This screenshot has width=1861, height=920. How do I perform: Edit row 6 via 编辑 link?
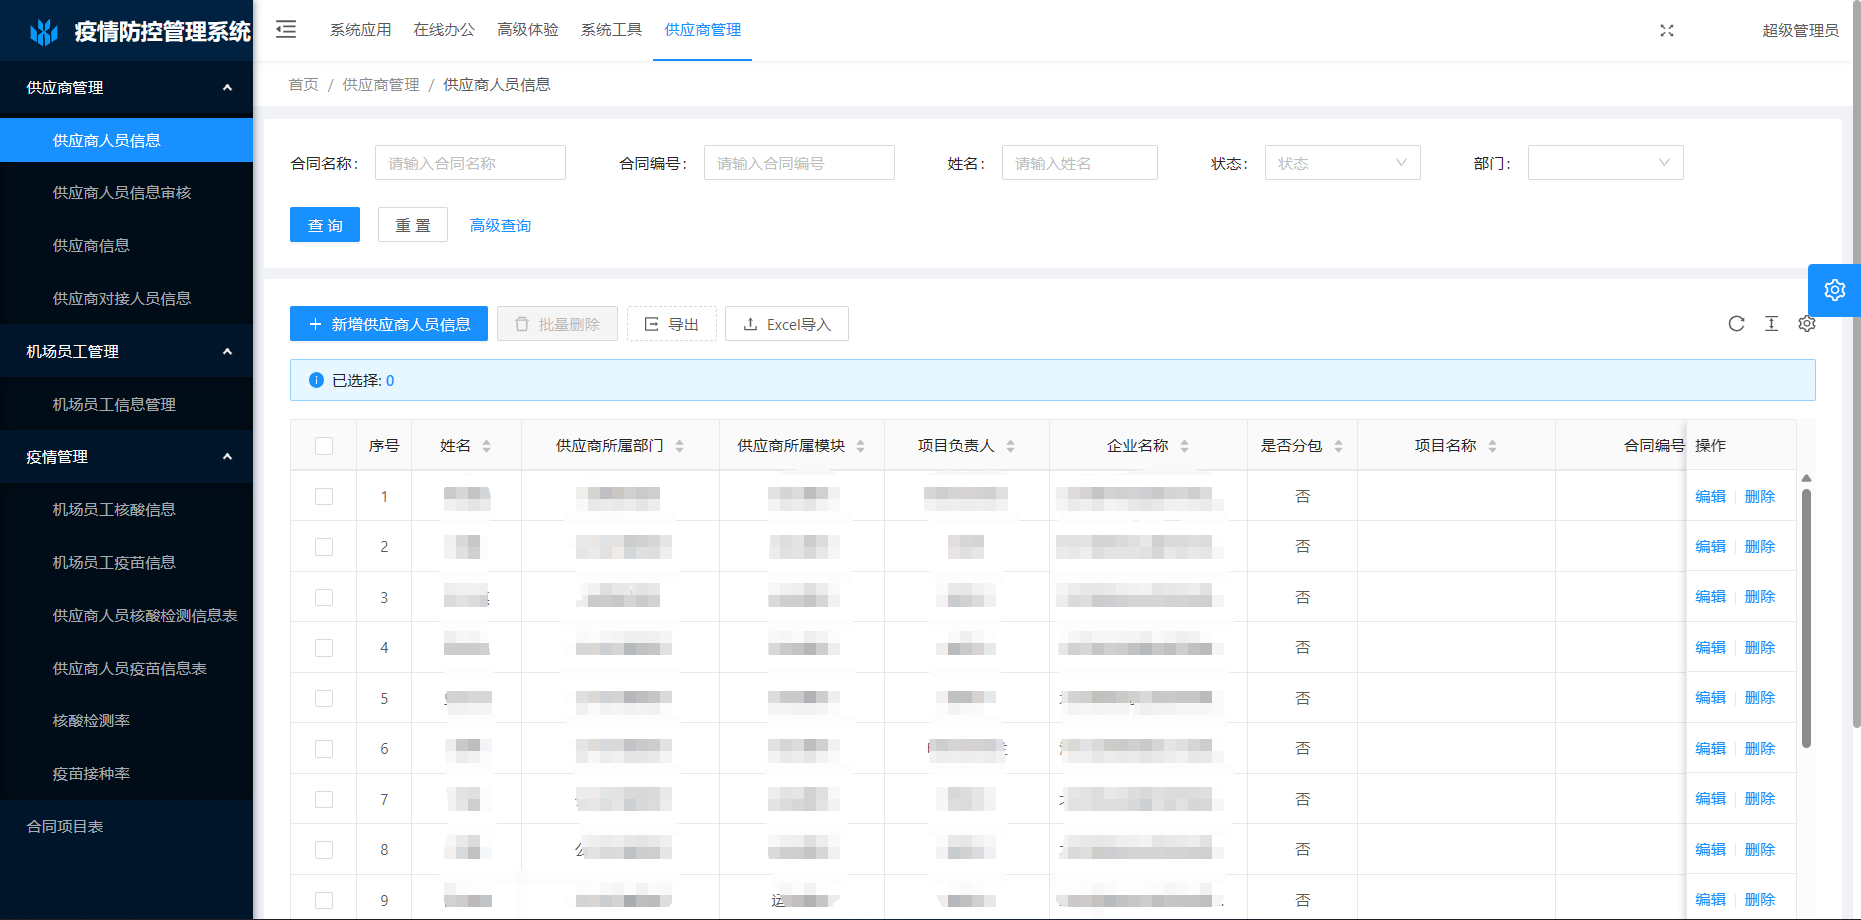1711,749
